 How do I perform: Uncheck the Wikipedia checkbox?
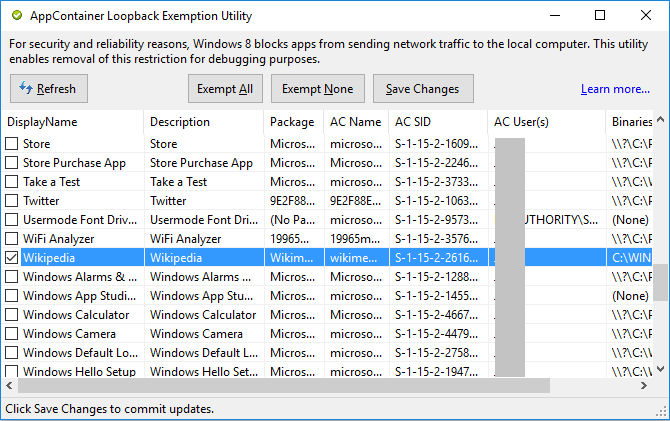[12, 258]
